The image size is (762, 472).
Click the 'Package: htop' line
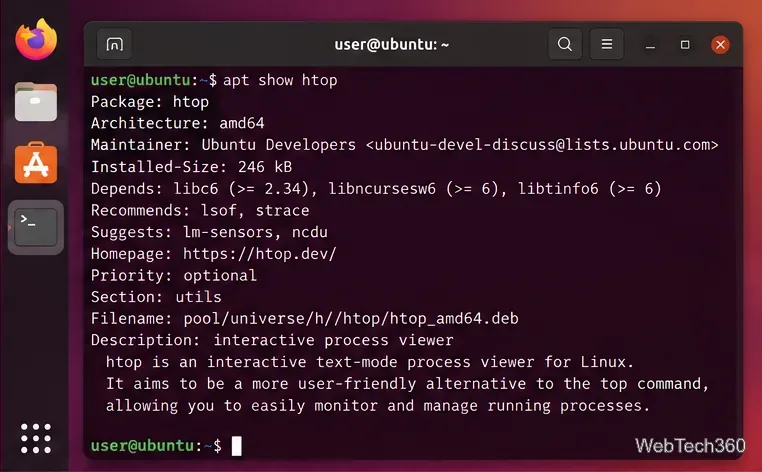pos(150,102)
